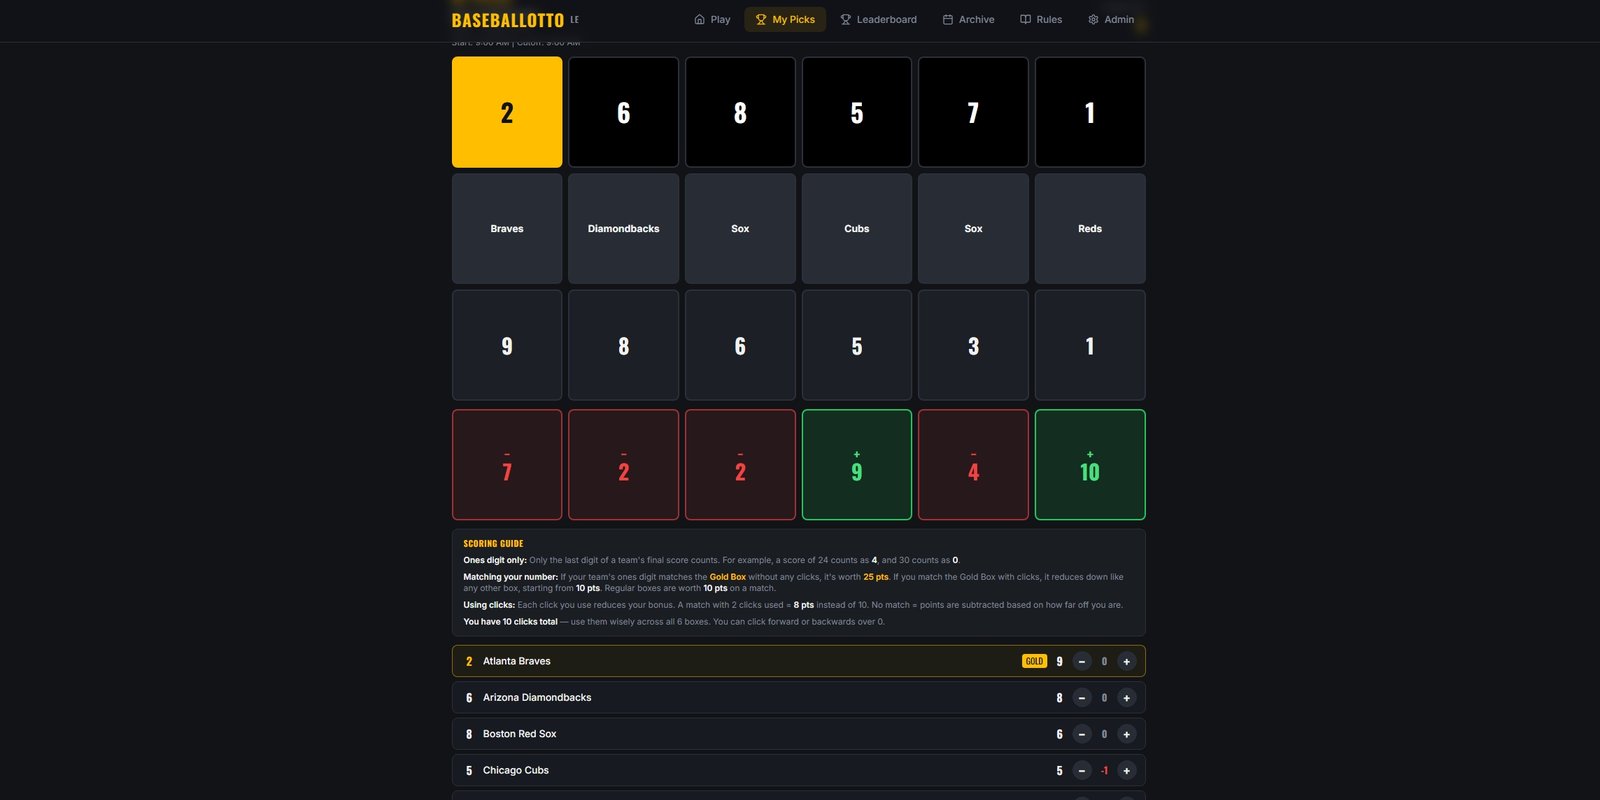Click the green +10 score box
Viewport: 1600px width, 800px height.
click(1090, 465)
